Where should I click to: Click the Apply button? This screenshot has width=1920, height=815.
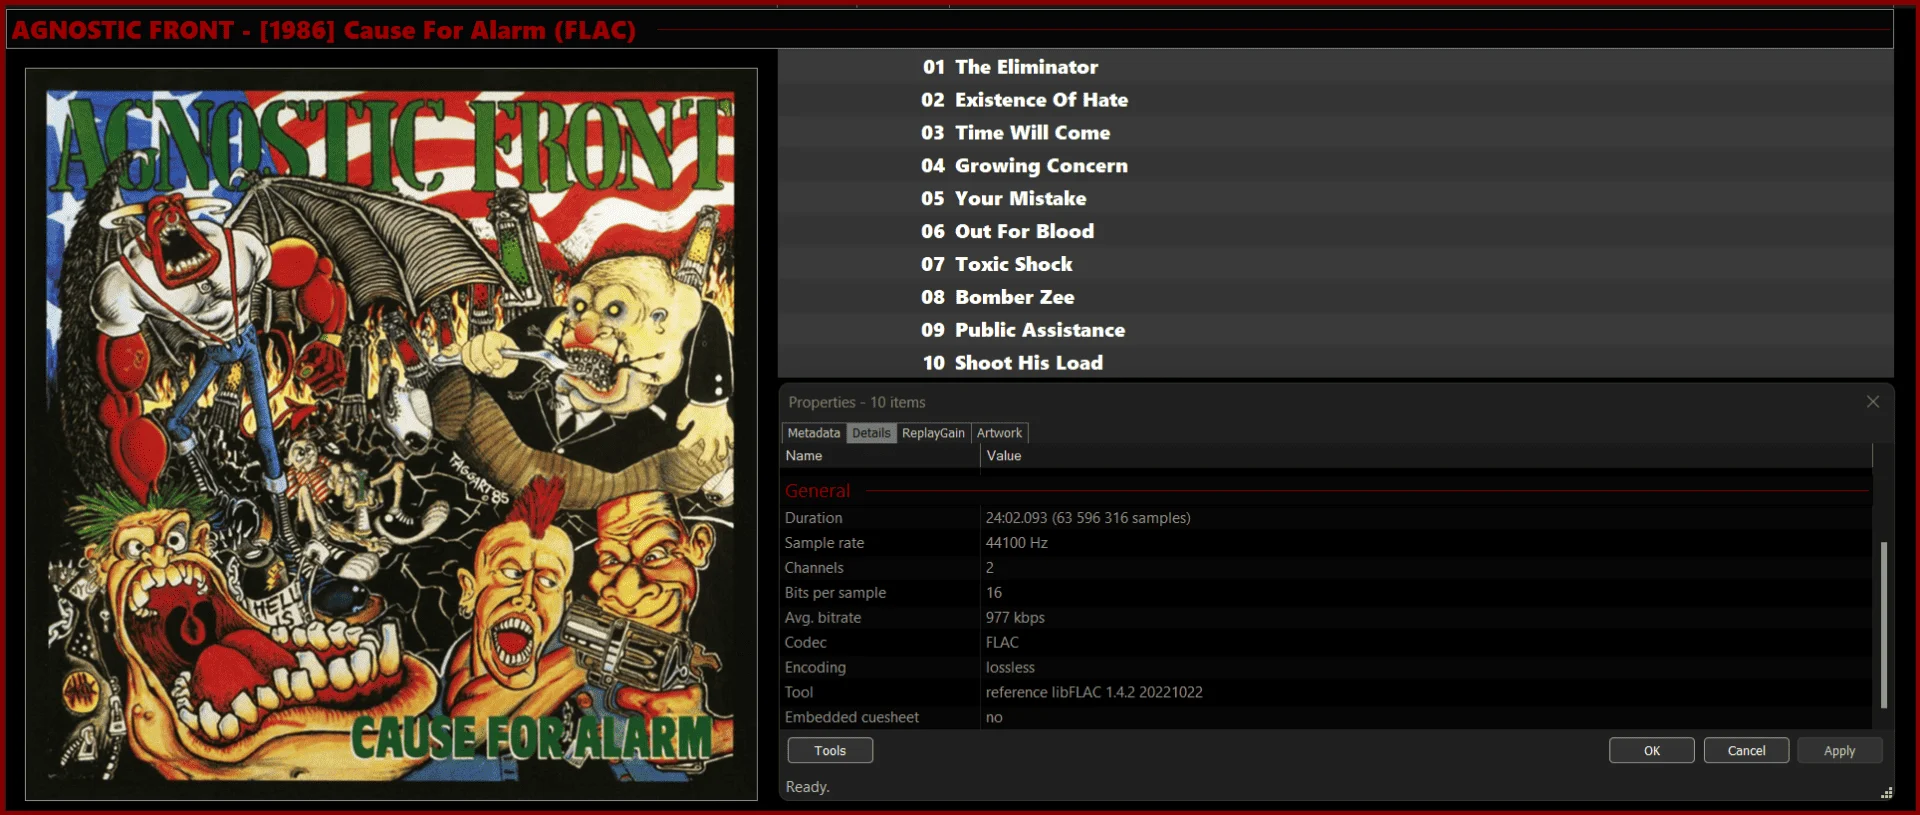pos(1839,750)
